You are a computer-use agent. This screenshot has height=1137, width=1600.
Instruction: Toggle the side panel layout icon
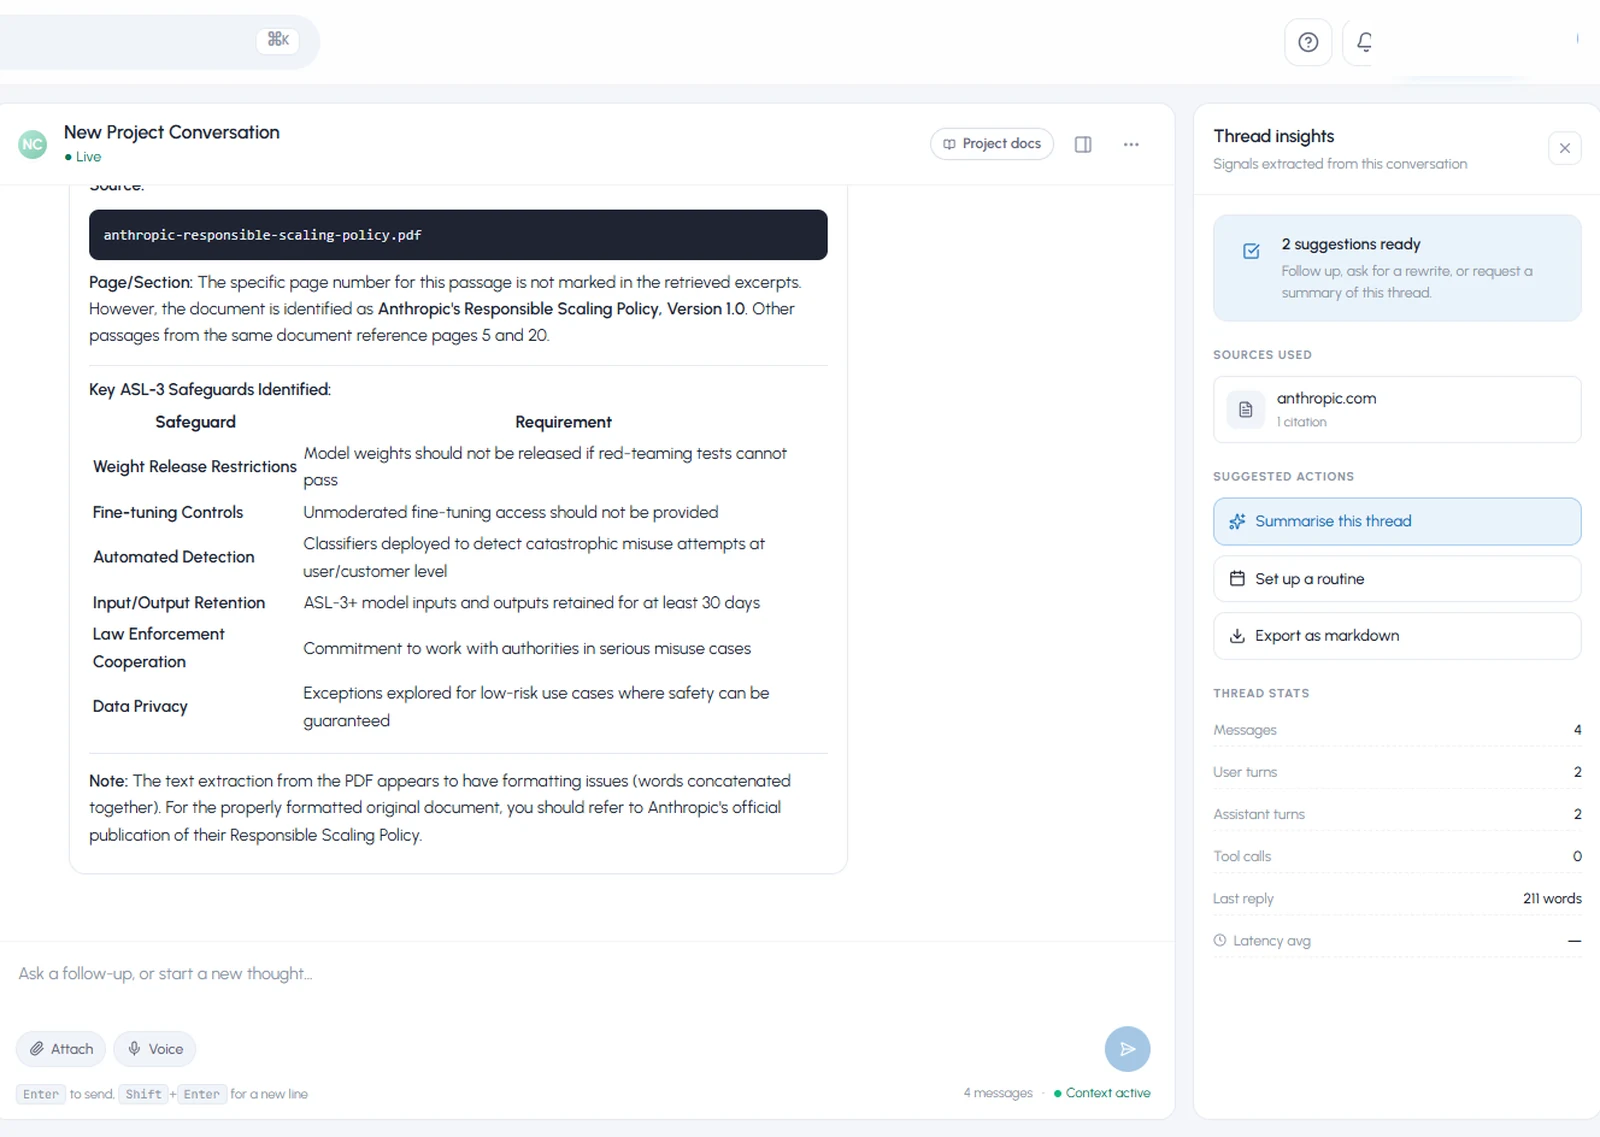(1083, 144)
